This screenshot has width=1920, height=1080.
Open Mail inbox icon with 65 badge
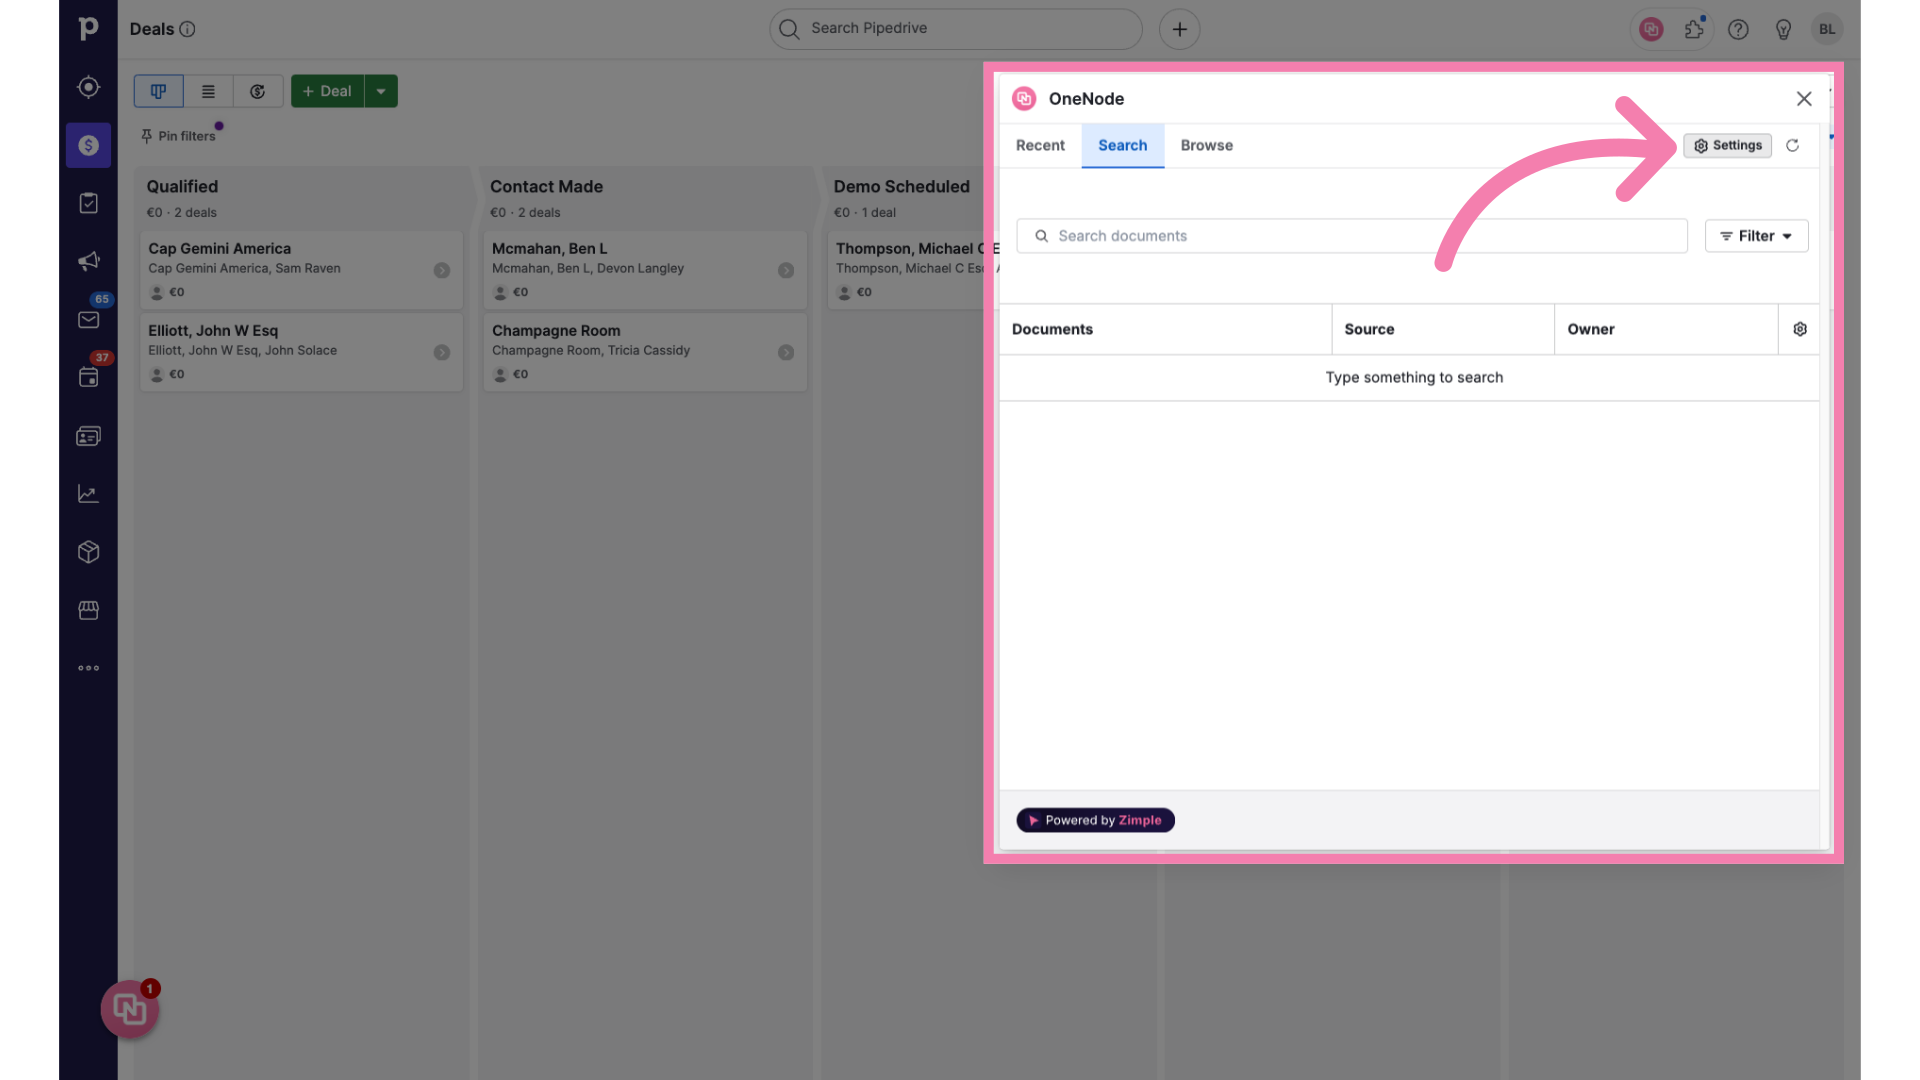click(x=88, y=319)
